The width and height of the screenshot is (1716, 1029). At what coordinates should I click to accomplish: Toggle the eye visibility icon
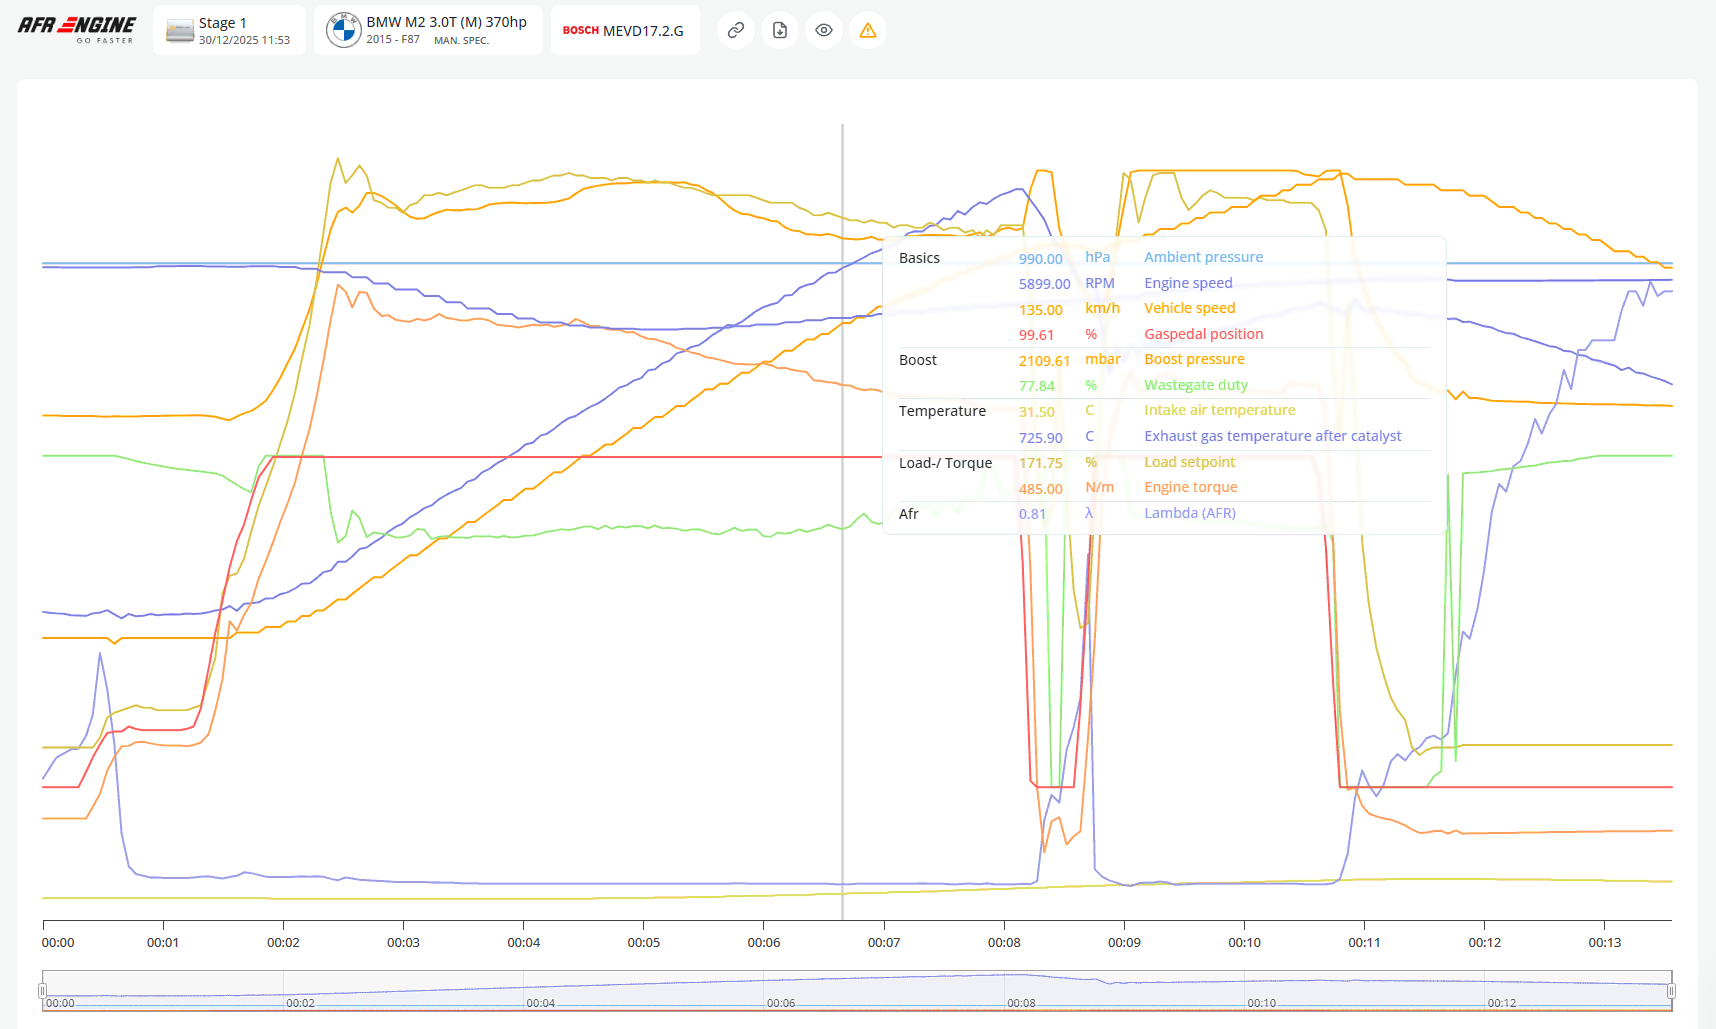pyautogui.click(x=824, y=30)
